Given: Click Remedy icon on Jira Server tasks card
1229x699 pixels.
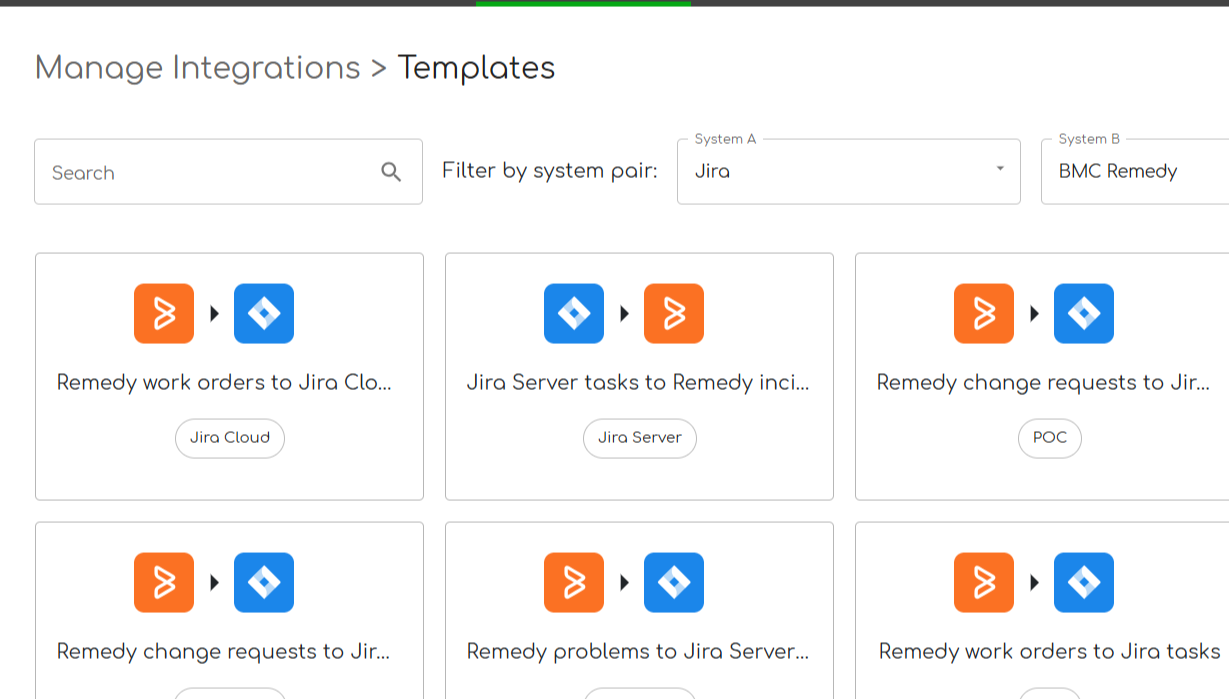Looking at the screenshot, I should click(674, 314).
